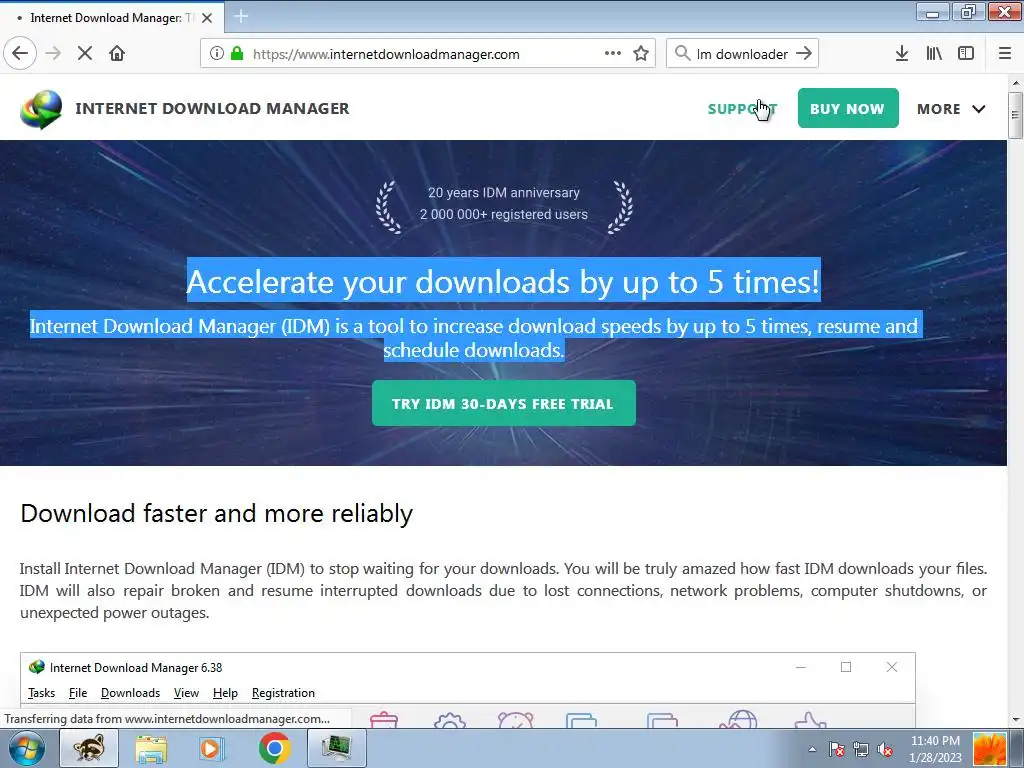The image size is (1024, 768).
Task: Click the Im downloader search field
Action: click(x=742, y=54)
